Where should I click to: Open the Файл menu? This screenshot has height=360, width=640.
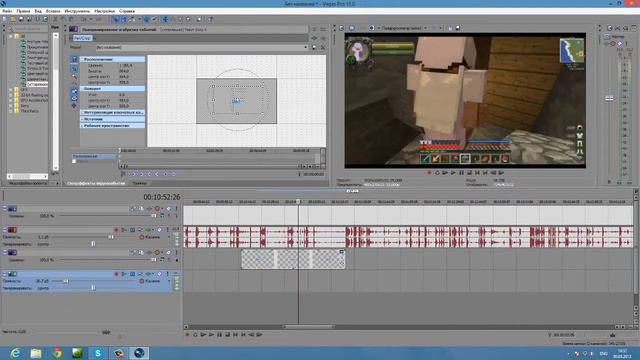point(7,11)
